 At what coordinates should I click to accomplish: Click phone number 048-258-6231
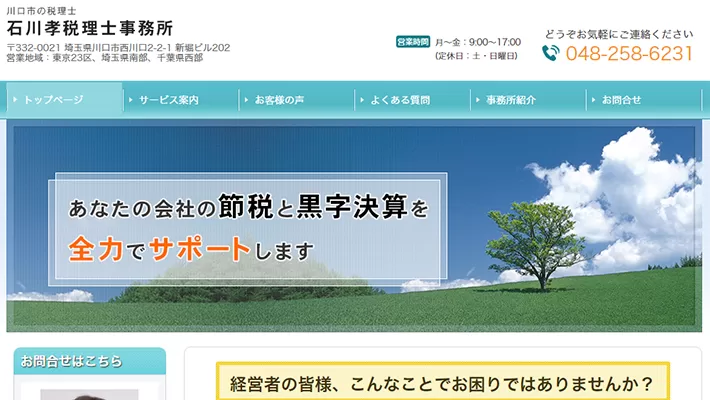tap(629, 54)
